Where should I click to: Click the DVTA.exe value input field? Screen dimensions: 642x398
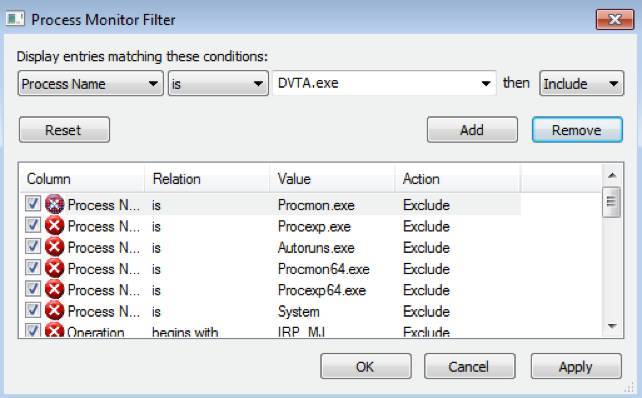click(x=384, y=84)
